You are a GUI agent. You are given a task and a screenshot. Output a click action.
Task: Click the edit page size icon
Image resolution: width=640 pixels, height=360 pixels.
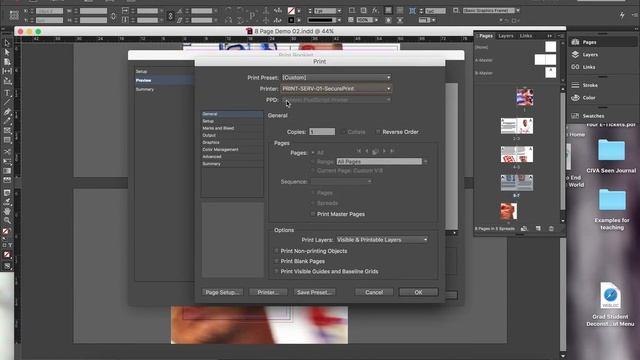(x=524, y=229)
